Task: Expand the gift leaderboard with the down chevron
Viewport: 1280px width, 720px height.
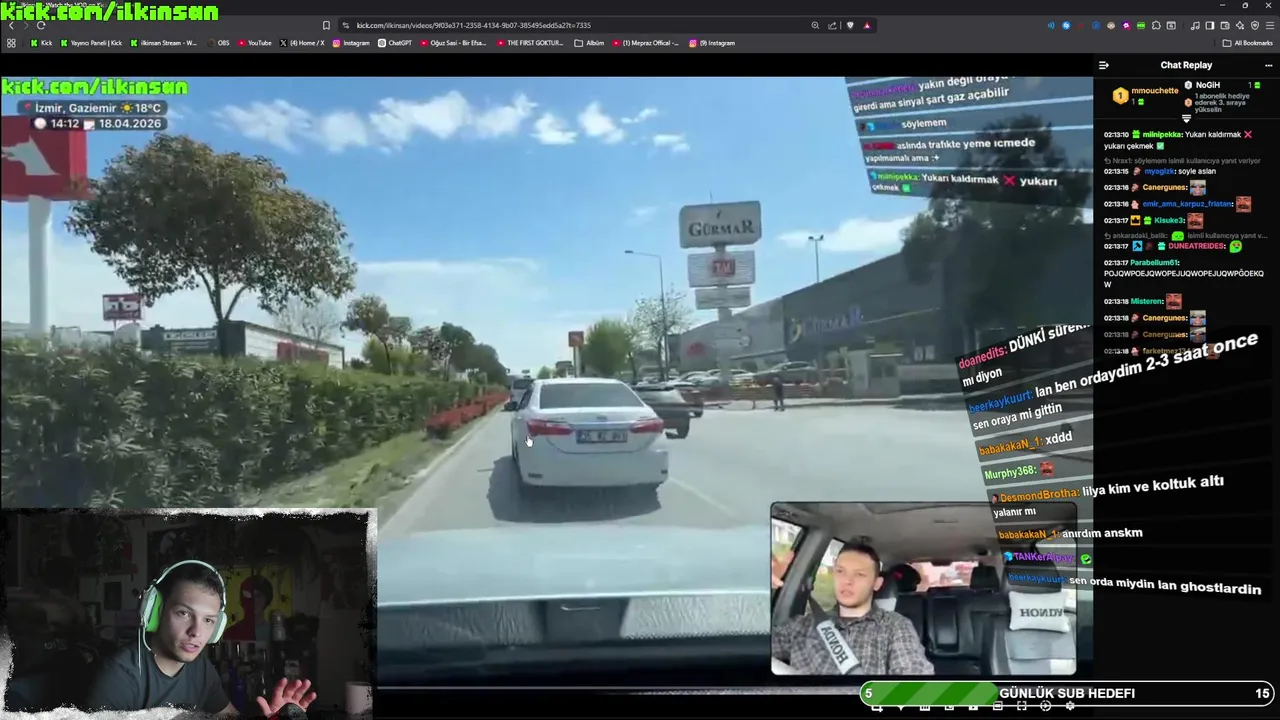Action: pyautogui.click(x=1187, y=120)
